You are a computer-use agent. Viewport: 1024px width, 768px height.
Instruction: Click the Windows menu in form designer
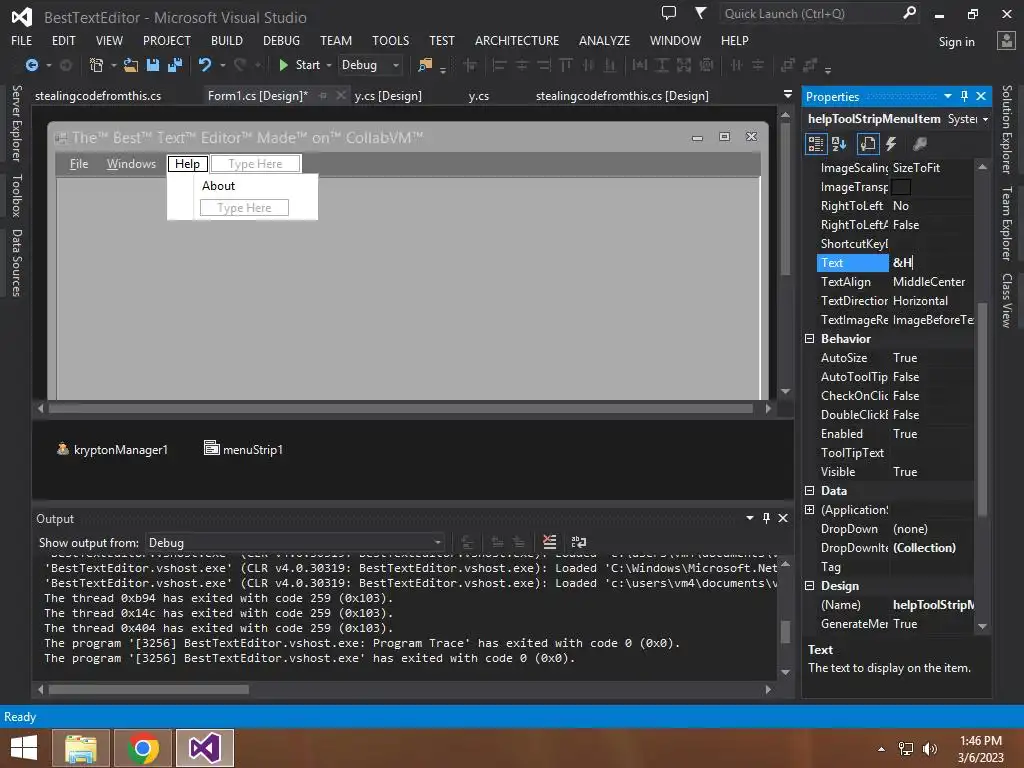131,164
